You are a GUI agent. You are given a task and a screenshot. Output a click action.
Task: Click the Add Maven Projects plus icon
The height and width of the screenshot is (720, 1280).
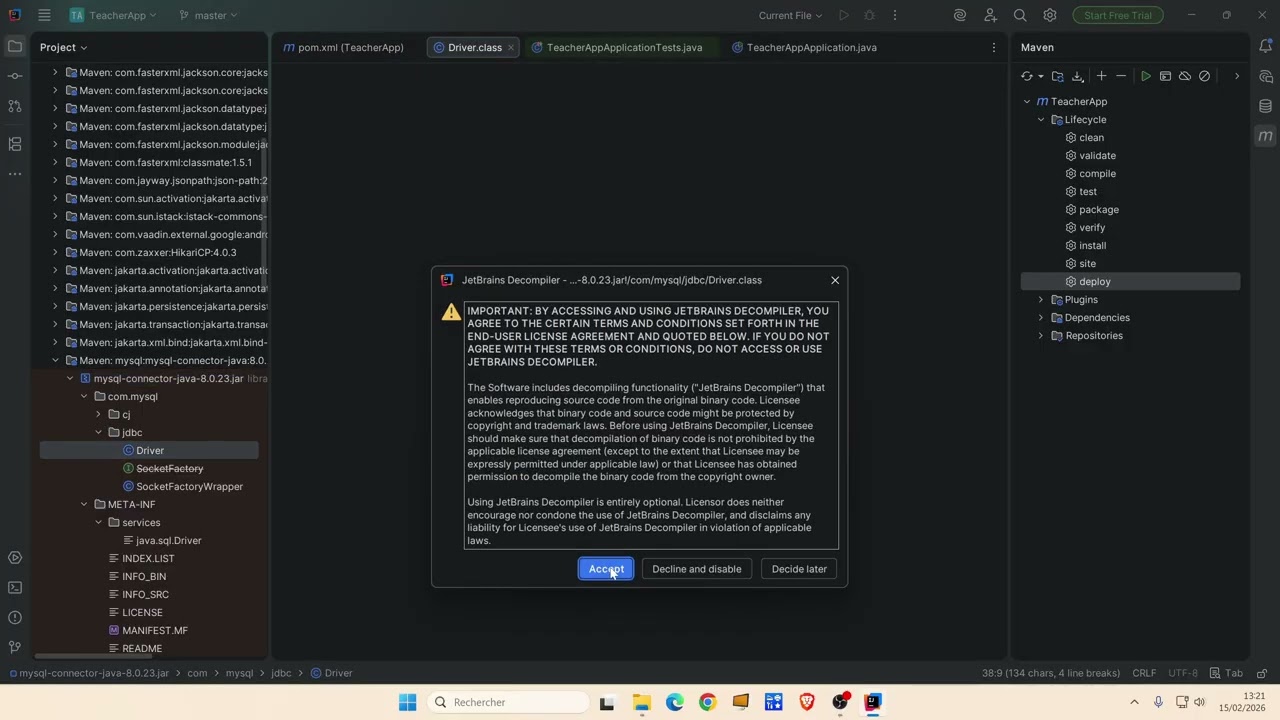(1101, 76)
